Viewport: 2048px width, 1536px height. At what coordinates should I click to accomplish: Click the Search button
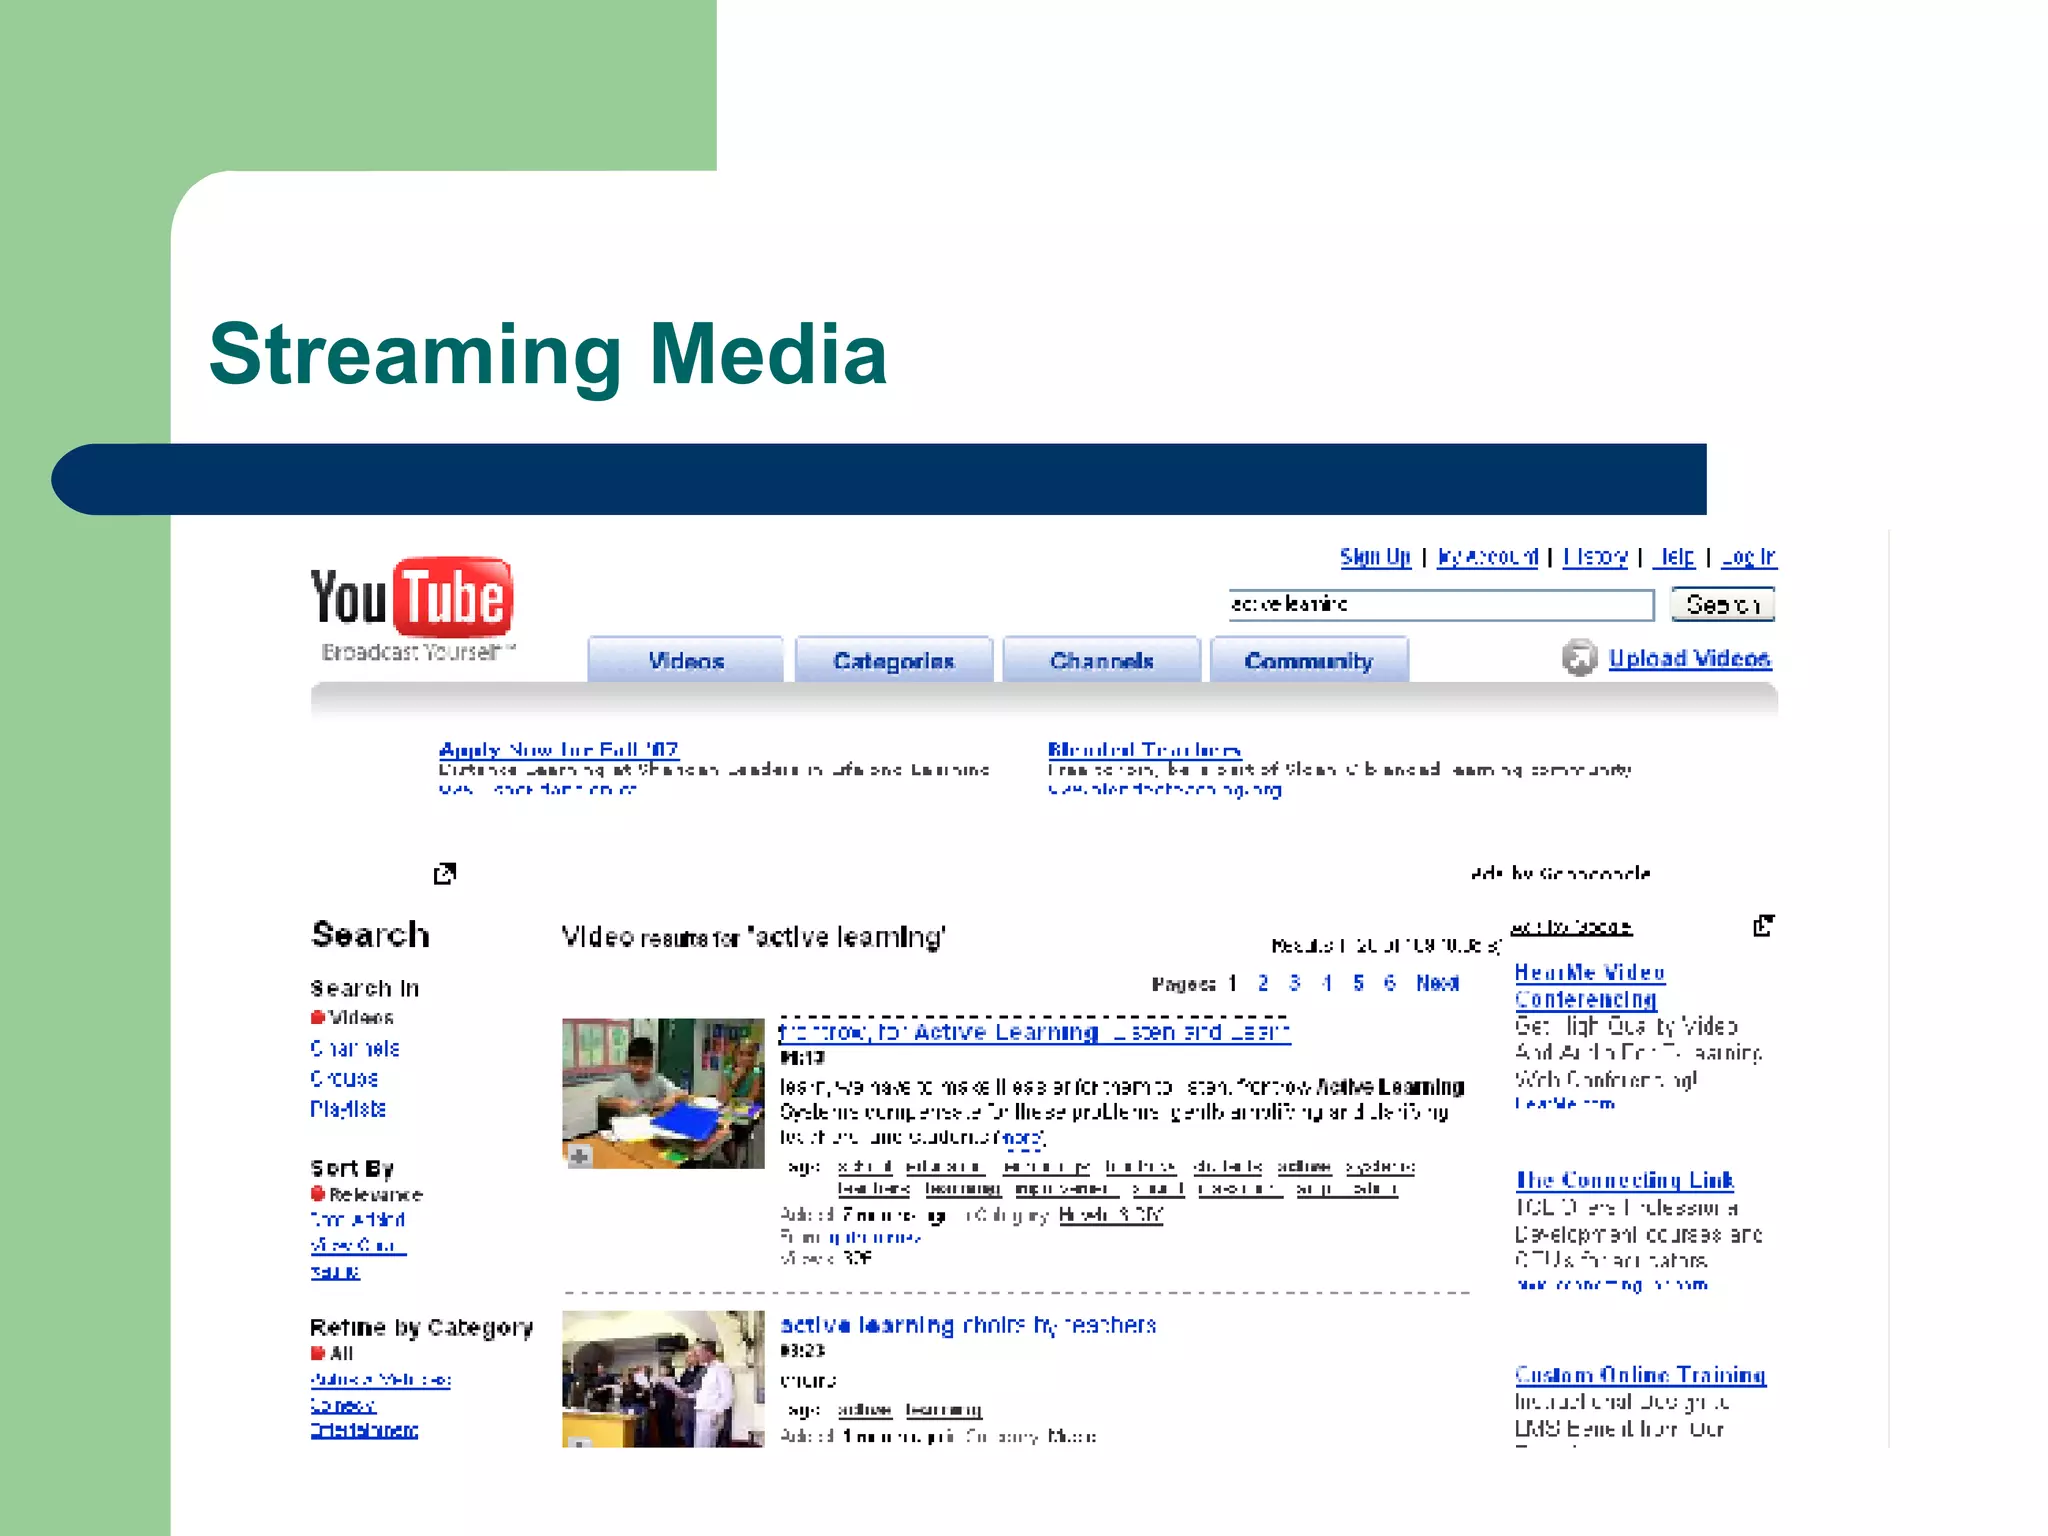(x=1723, y=604)
